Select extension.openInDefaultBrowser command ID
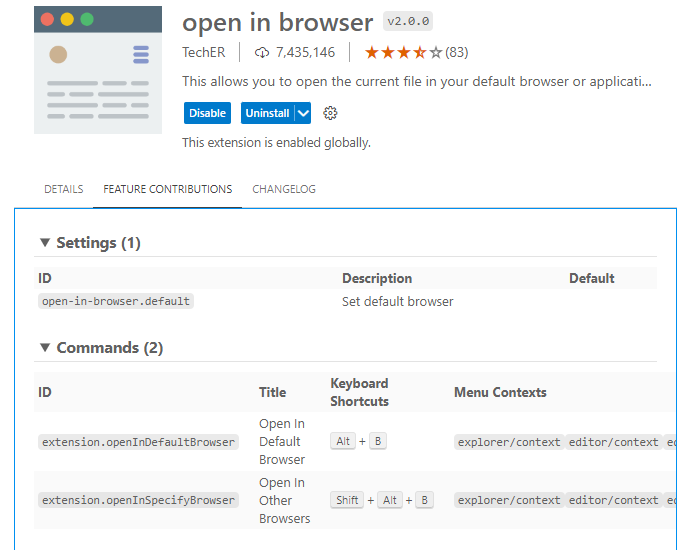 pos(138,442)
